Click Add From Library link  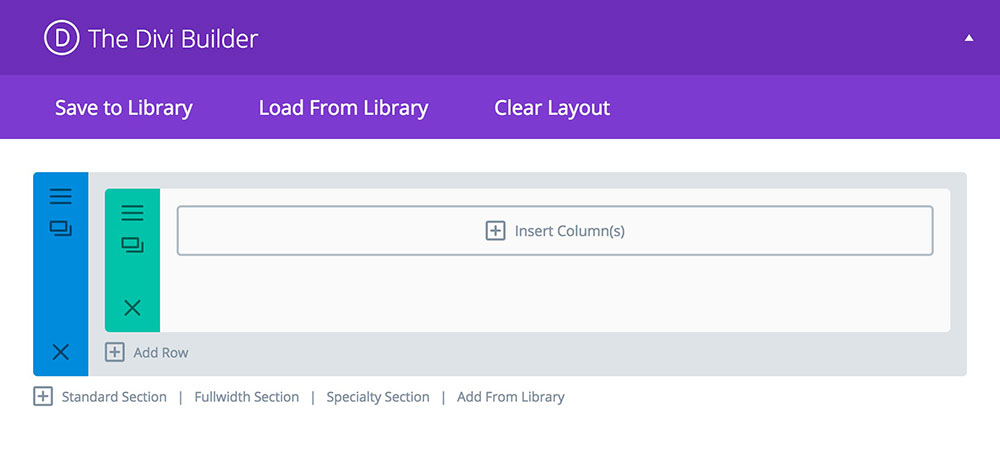(511, 397)
